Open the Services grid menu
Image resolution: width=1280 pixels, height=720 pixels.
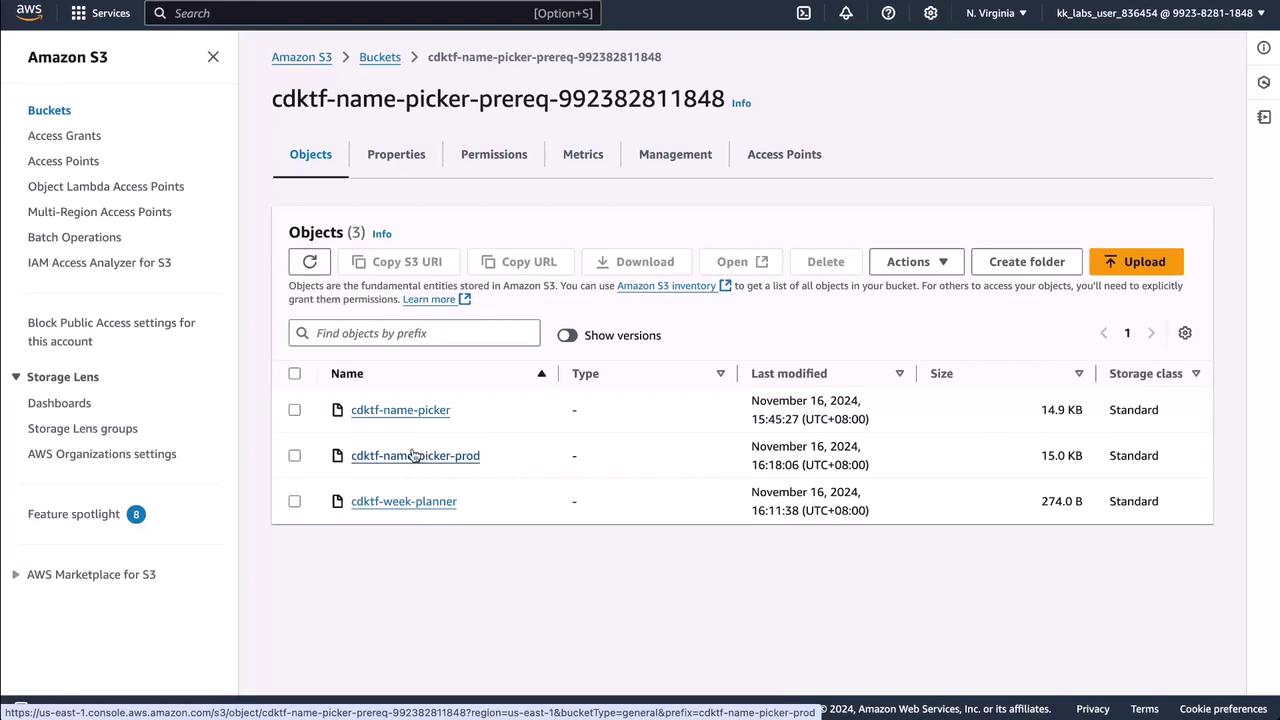point(100,13)
